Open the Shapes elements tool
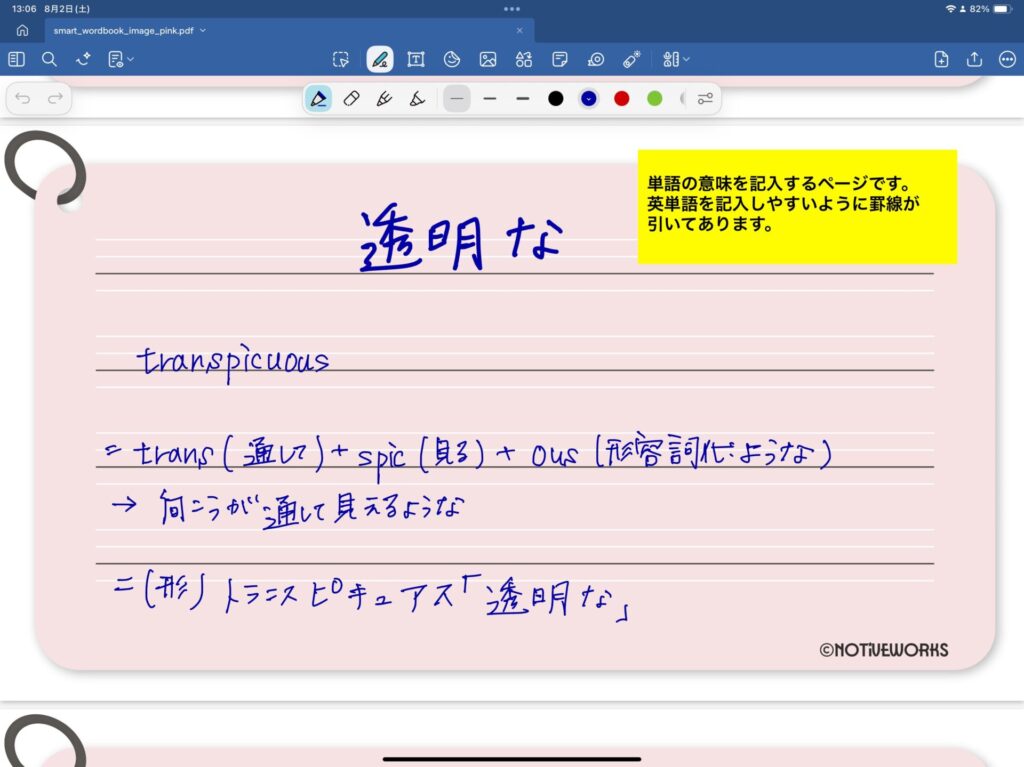The height and width of the screenshot is (767, 1024). pos(524,59)
